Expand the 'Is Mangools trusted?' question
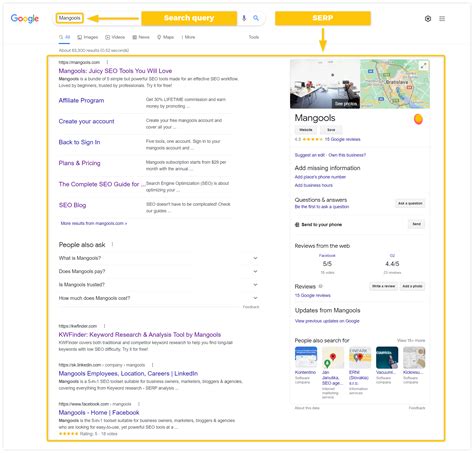The width and height of the screenshot is (474, 453). (158, 285)
